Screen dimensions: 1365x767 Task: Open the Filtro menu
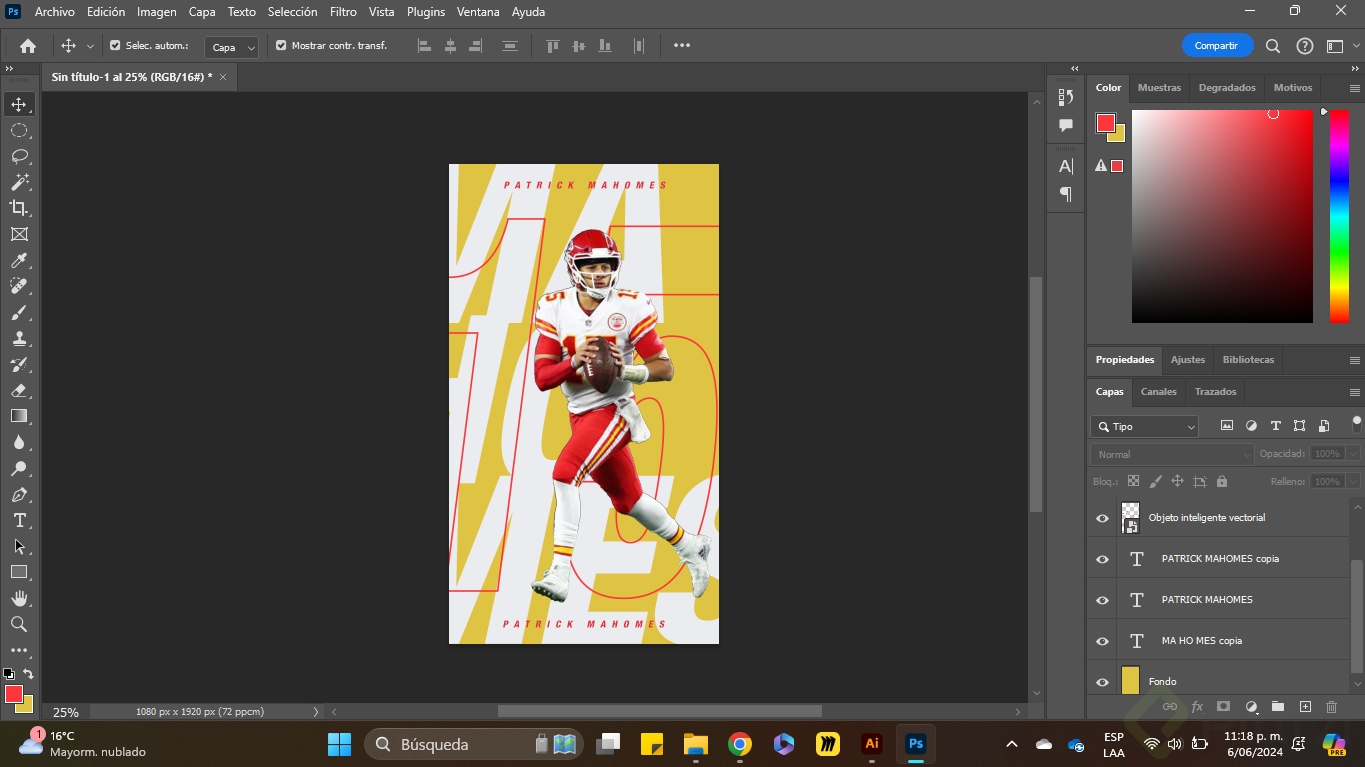343,12
